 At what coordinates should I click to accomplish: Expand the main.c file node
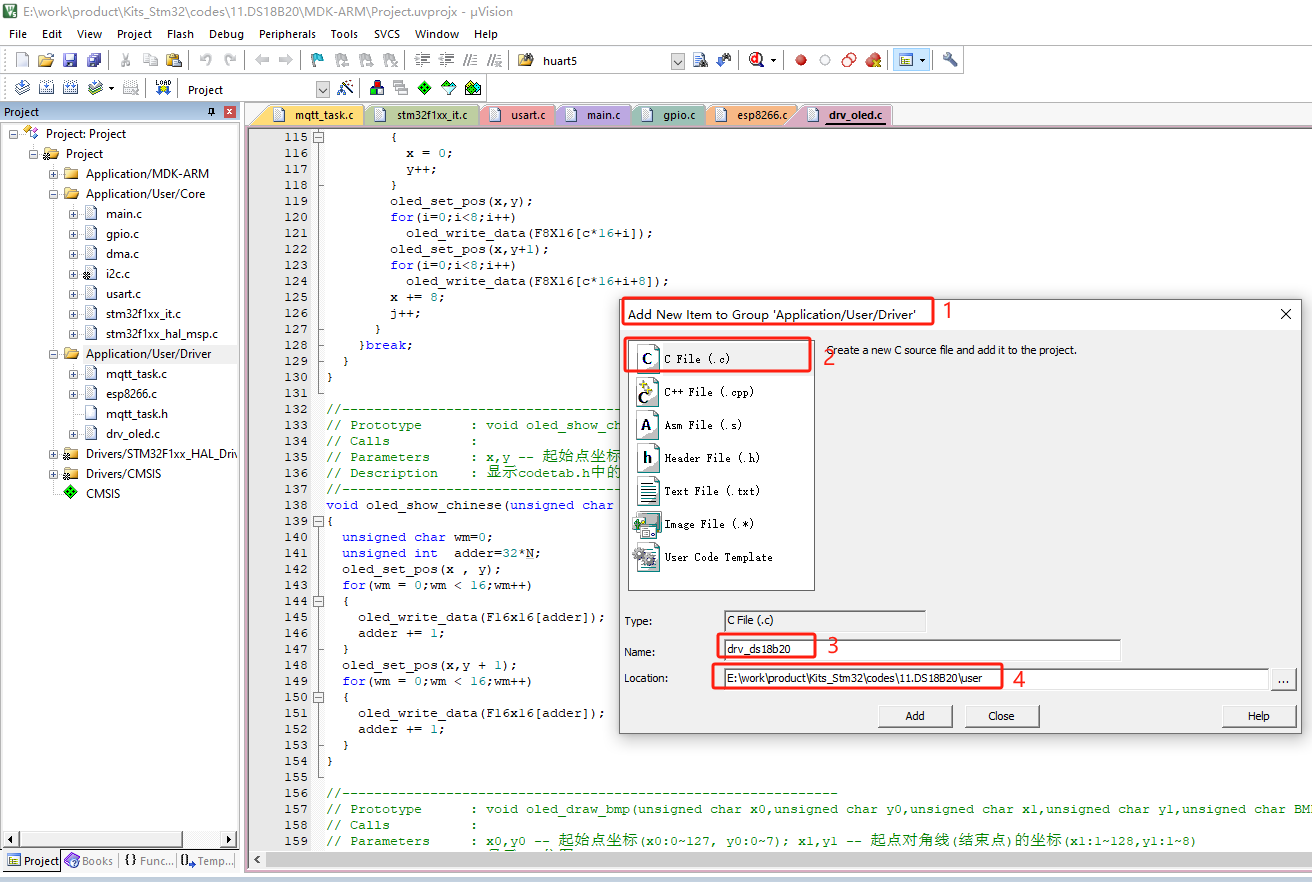73,214
